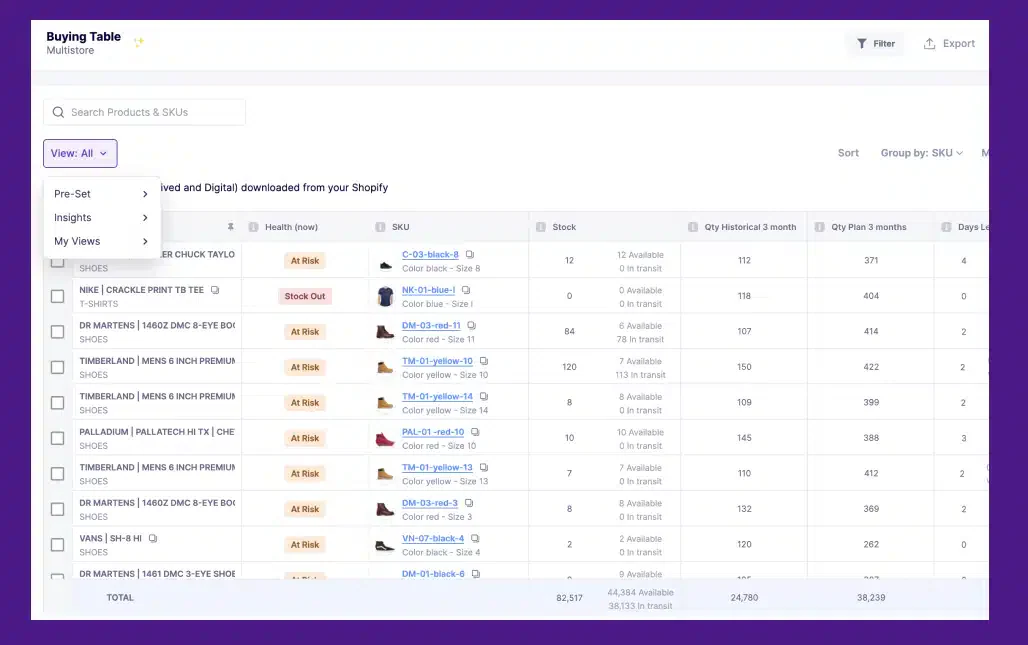
Task: Copy SKU C-03-black-8 using its copy icon
Action: point(470,254)
